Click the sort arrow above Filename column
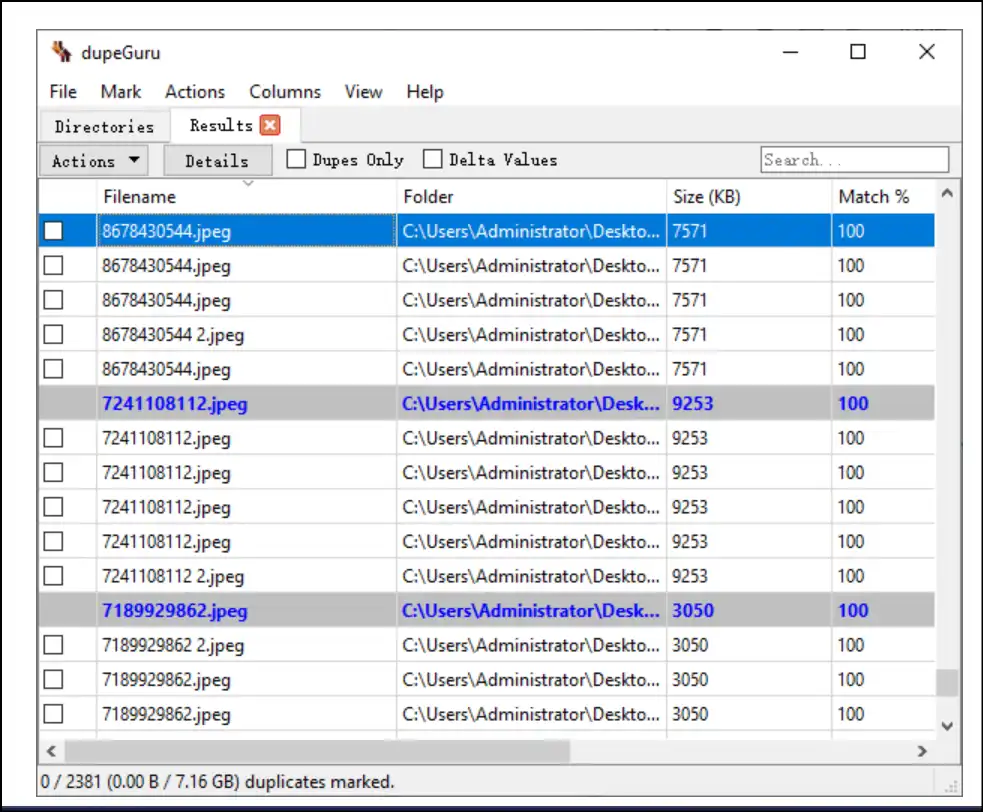The image size is (983, 812). [248, 183]
